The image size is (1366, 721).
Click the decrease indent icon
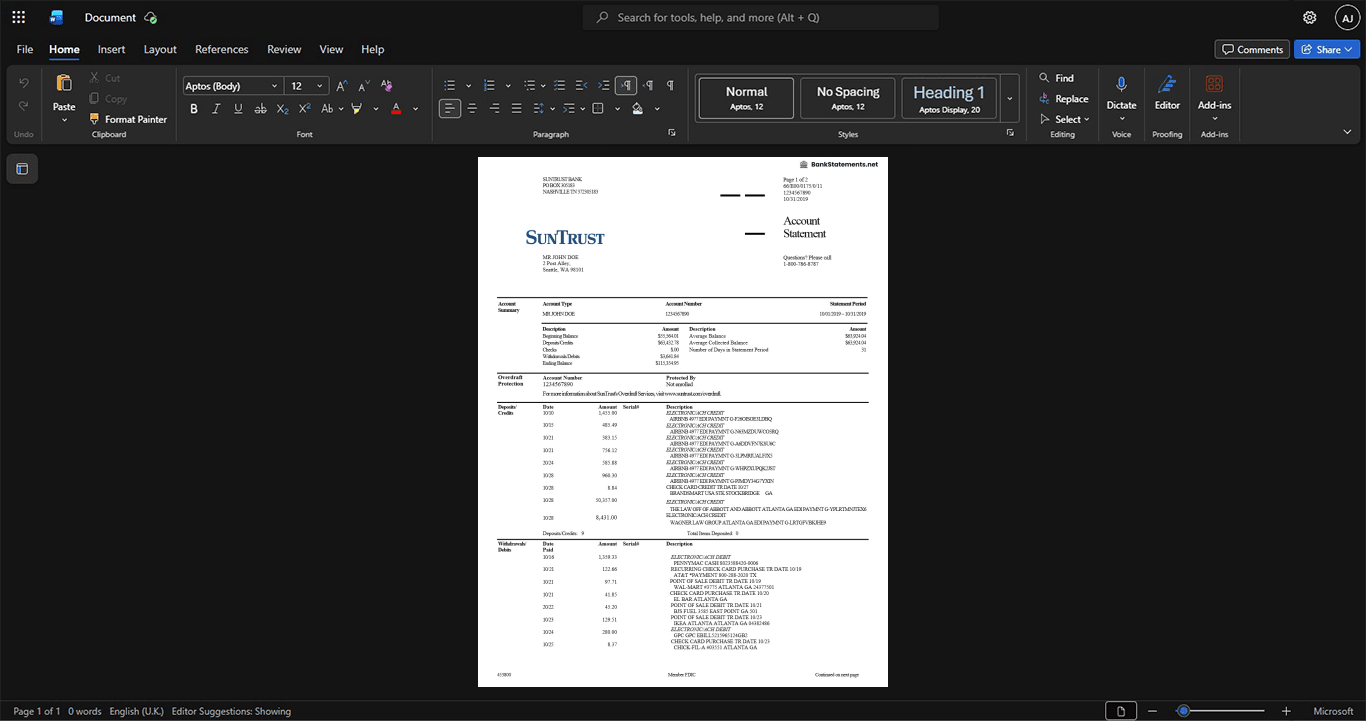581,86
